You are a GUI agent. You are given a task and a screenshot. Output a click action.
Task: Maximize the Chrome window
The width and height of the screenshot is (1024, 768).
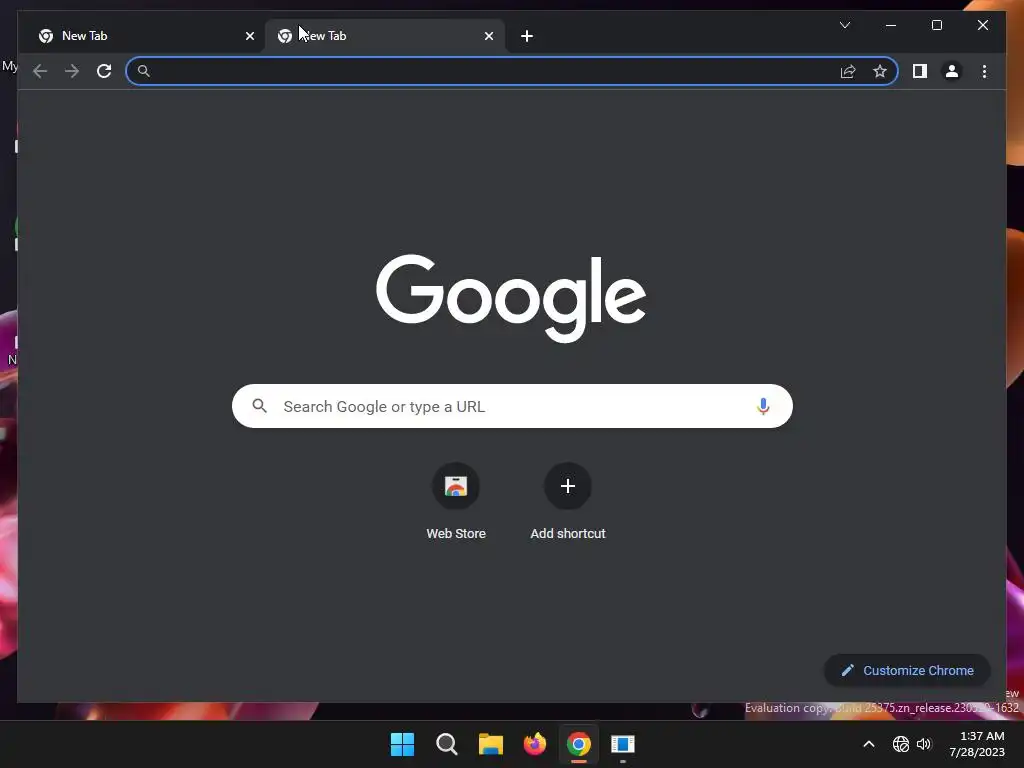pyautogui.click(x=936, y=25)
